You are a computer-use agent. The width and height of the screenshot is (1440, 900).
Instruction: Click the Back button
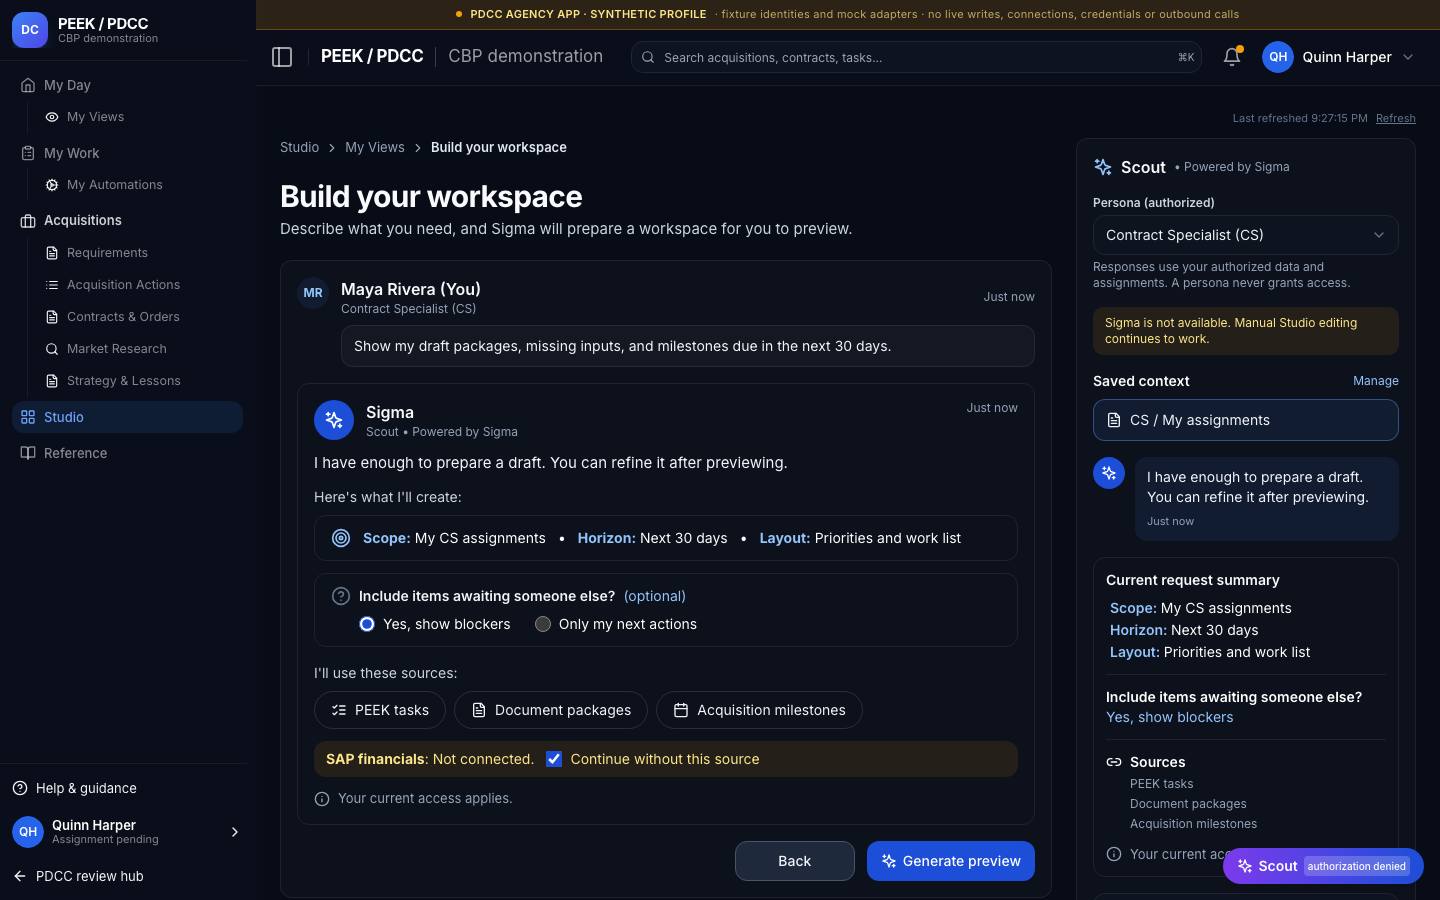[x=795, y=861]
